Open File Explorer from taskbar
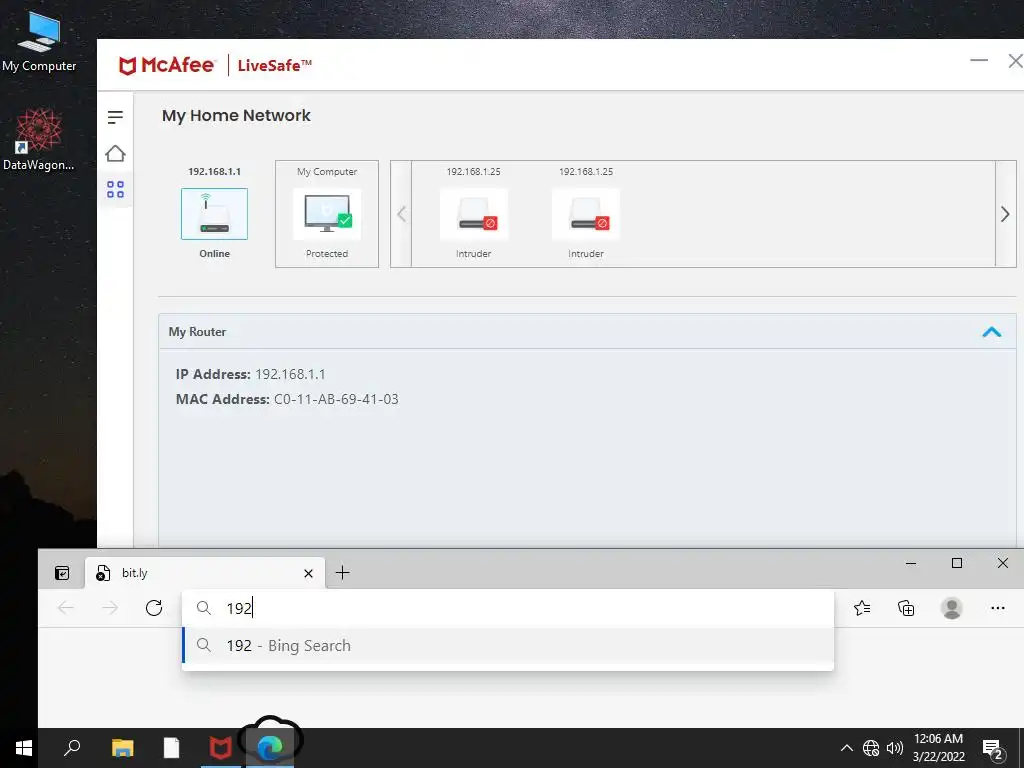 [x=122, y=748]
